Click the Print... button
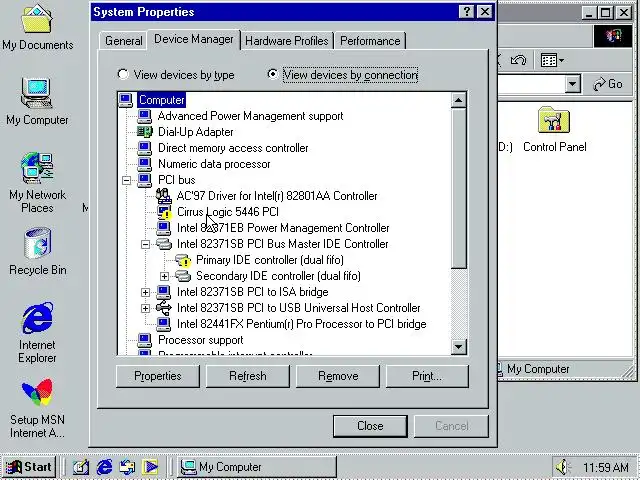 point(427,376)
